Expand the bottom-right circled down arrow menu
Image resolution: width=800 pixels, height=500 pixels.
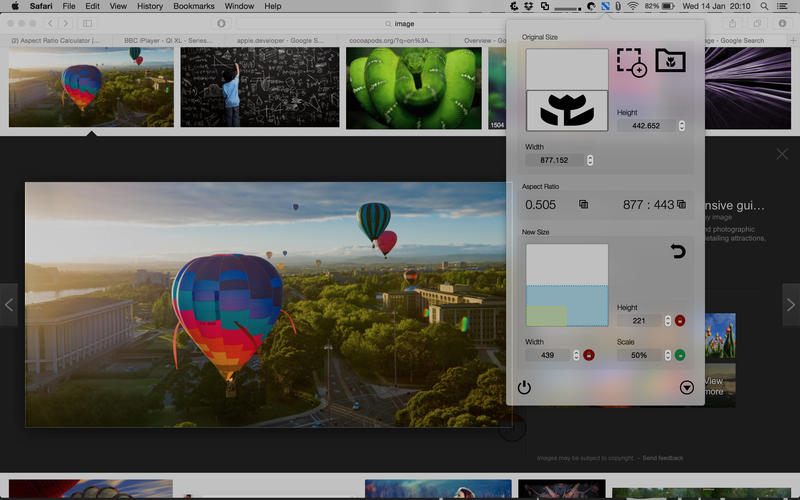686,387
